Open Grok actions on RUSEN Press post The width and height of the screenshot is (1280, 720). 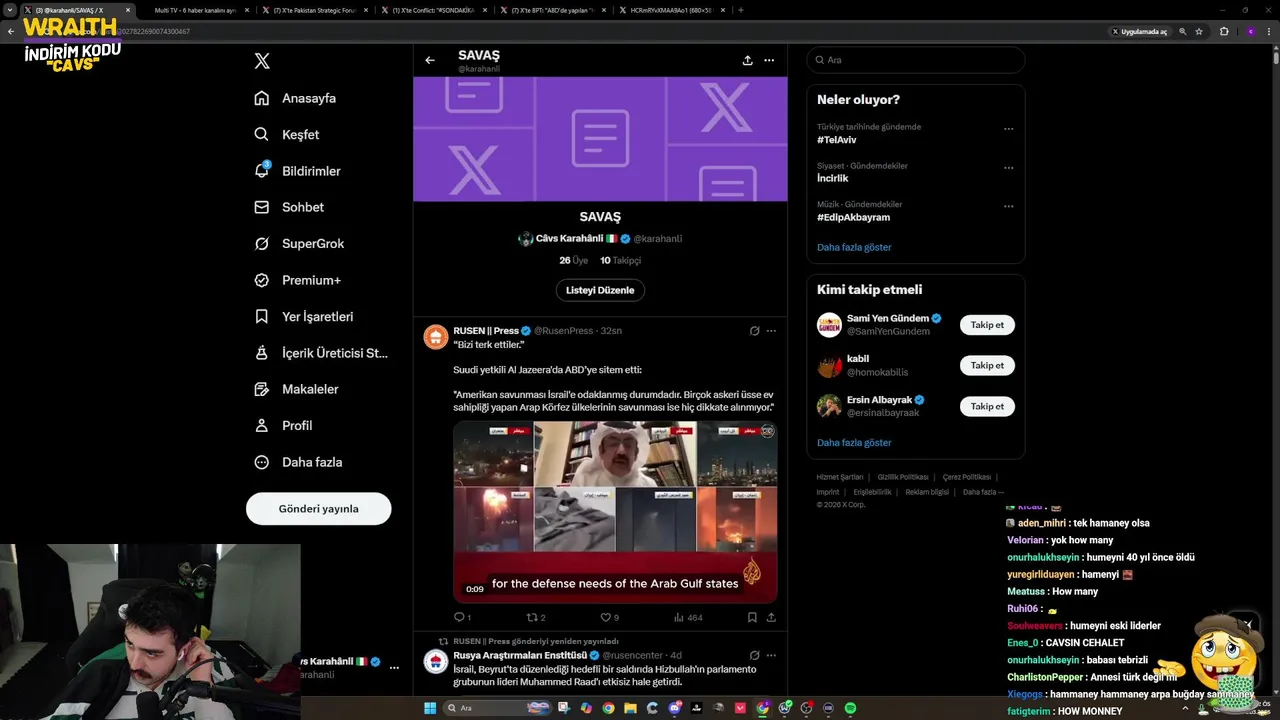point(755,330)
